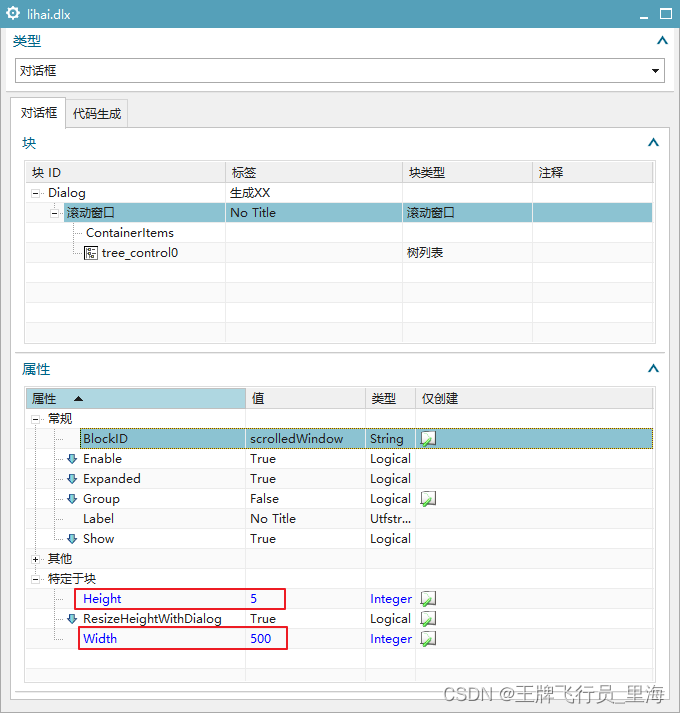The image size is (680, 713).
Task: Click the 值 column header
Action: tap(306, 399)
